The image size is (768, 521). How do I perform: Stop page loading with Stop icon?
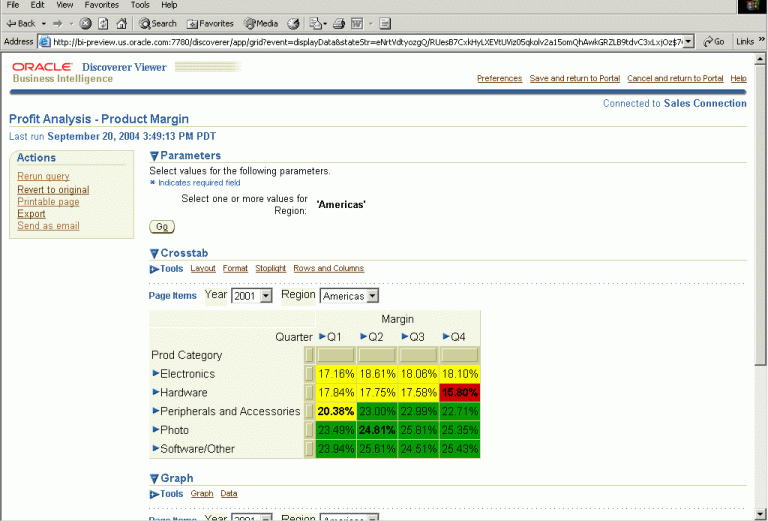(85, 24)
